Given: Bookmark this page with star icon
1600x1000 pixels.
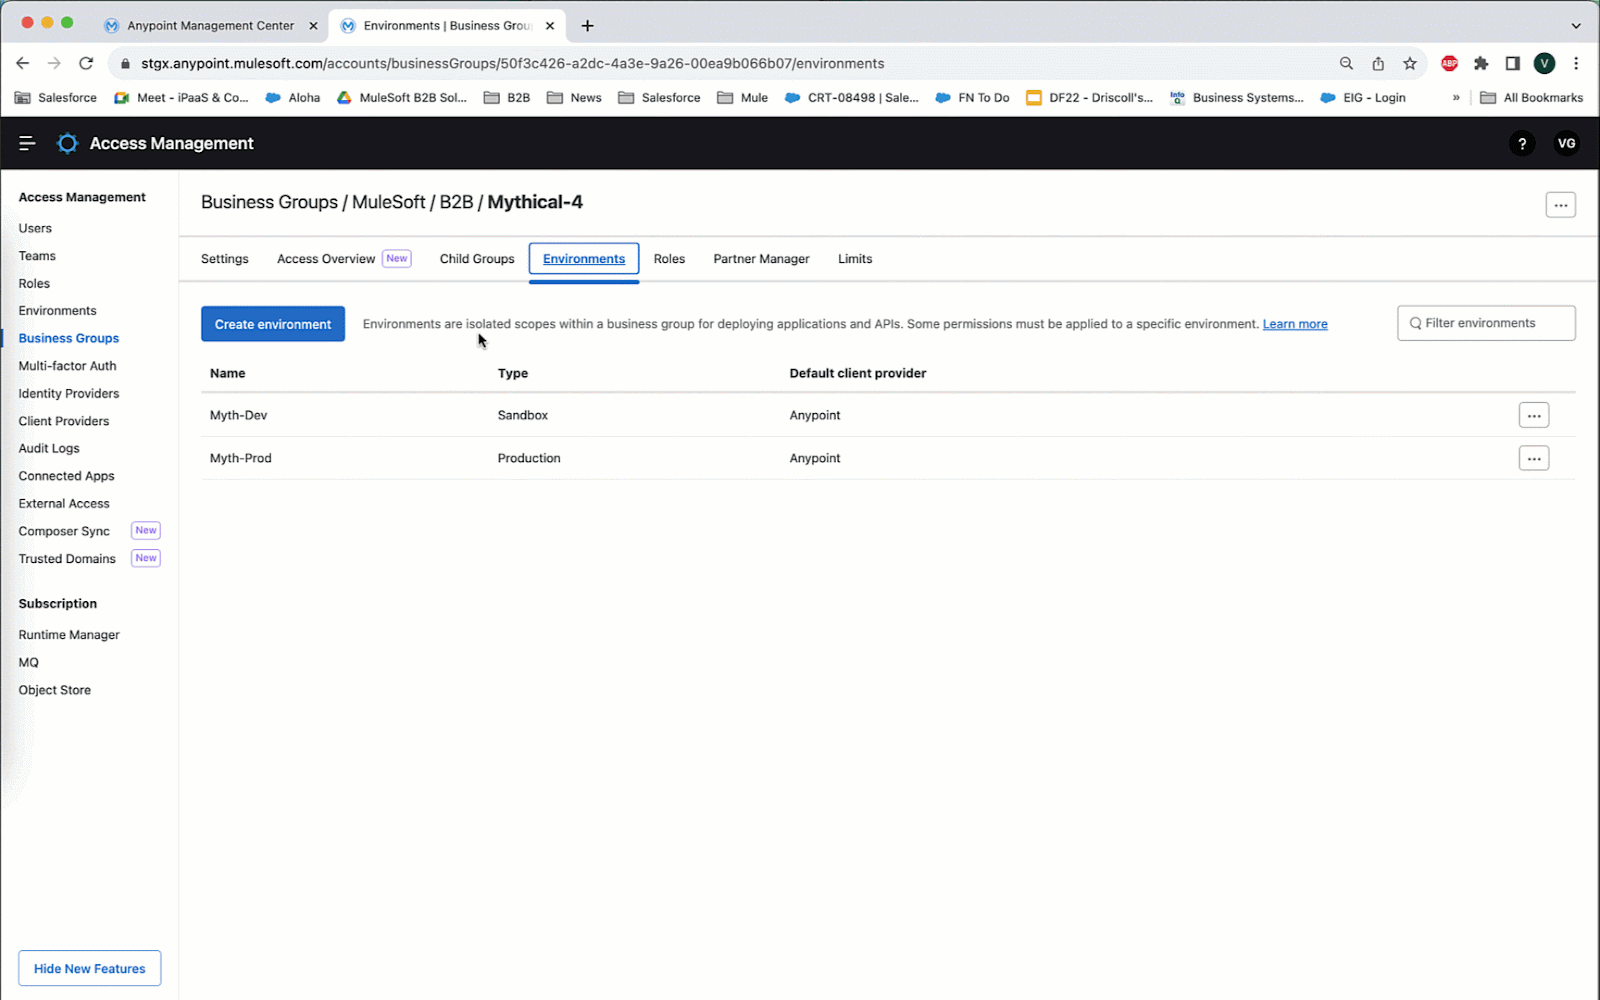Looking at the screenshot, I should [1410, 63].
